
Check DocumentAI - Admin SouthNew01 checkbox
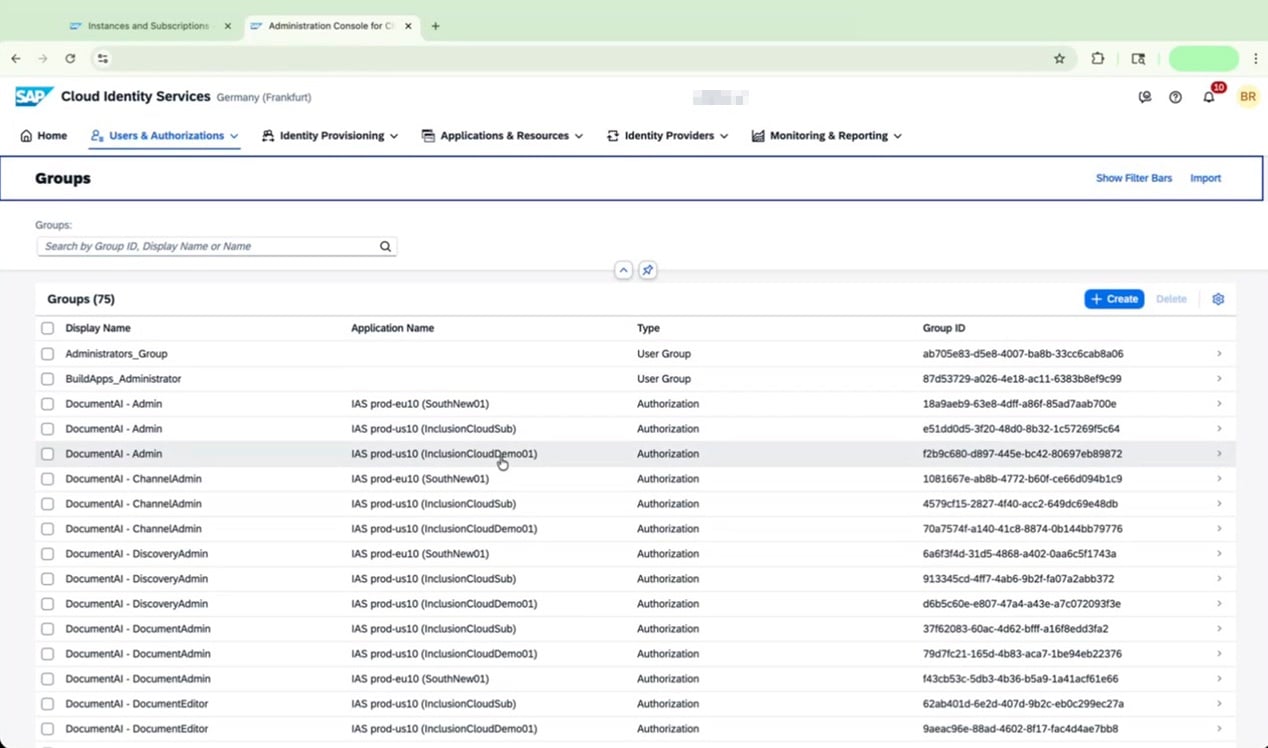pyautogui.click(x=47, y=404)
